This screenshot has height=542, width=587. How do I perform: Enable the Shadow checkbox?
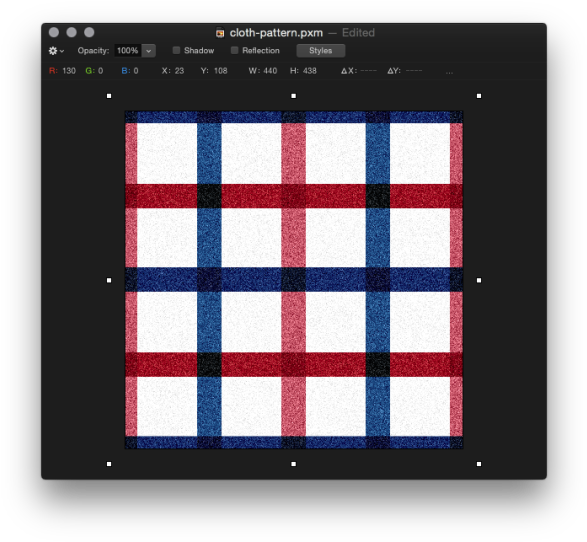176,50
